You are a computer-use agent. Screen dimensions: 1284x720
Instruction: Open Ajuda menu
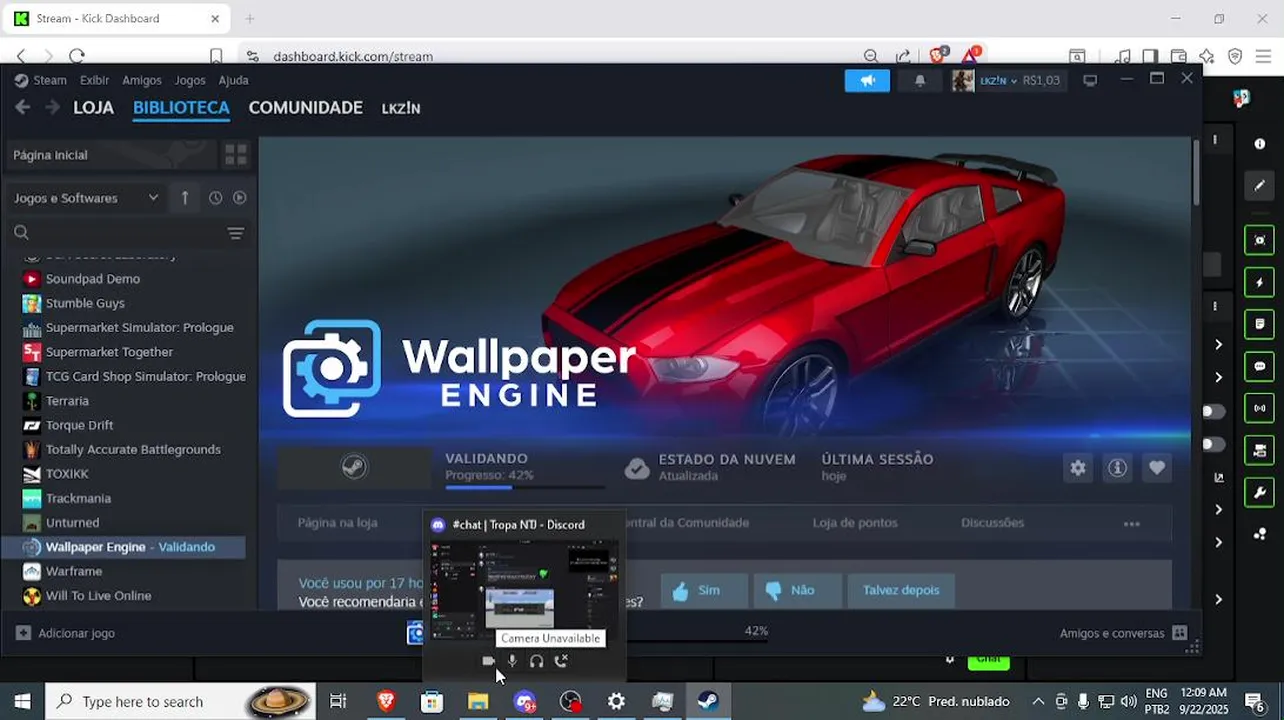(234, 80)
